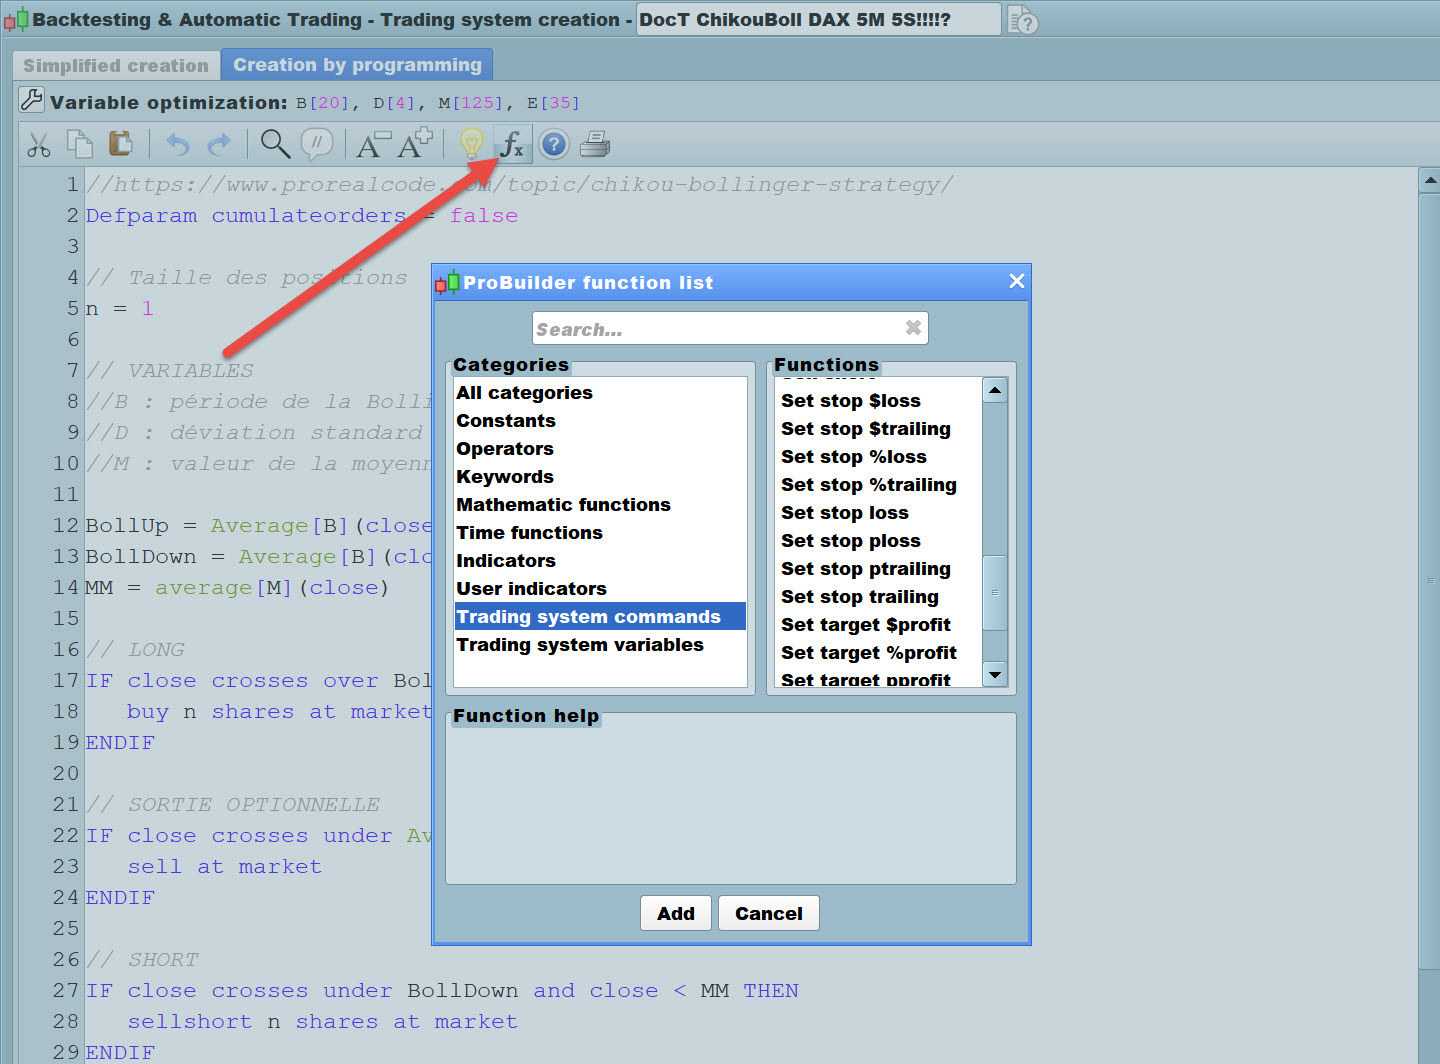
Task: Select the All categories entry
Action: [x=600, y=393]
